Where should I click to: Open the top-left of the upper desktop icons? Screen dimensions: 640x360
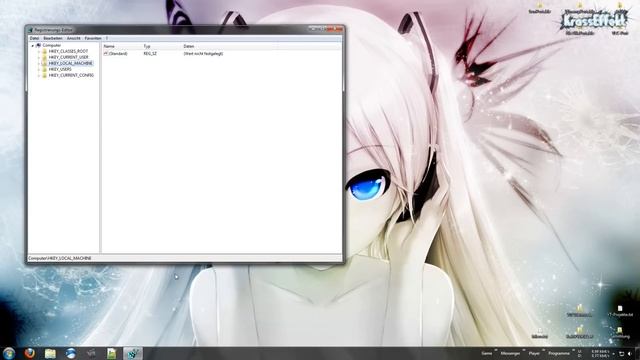[x=540, y=6]
